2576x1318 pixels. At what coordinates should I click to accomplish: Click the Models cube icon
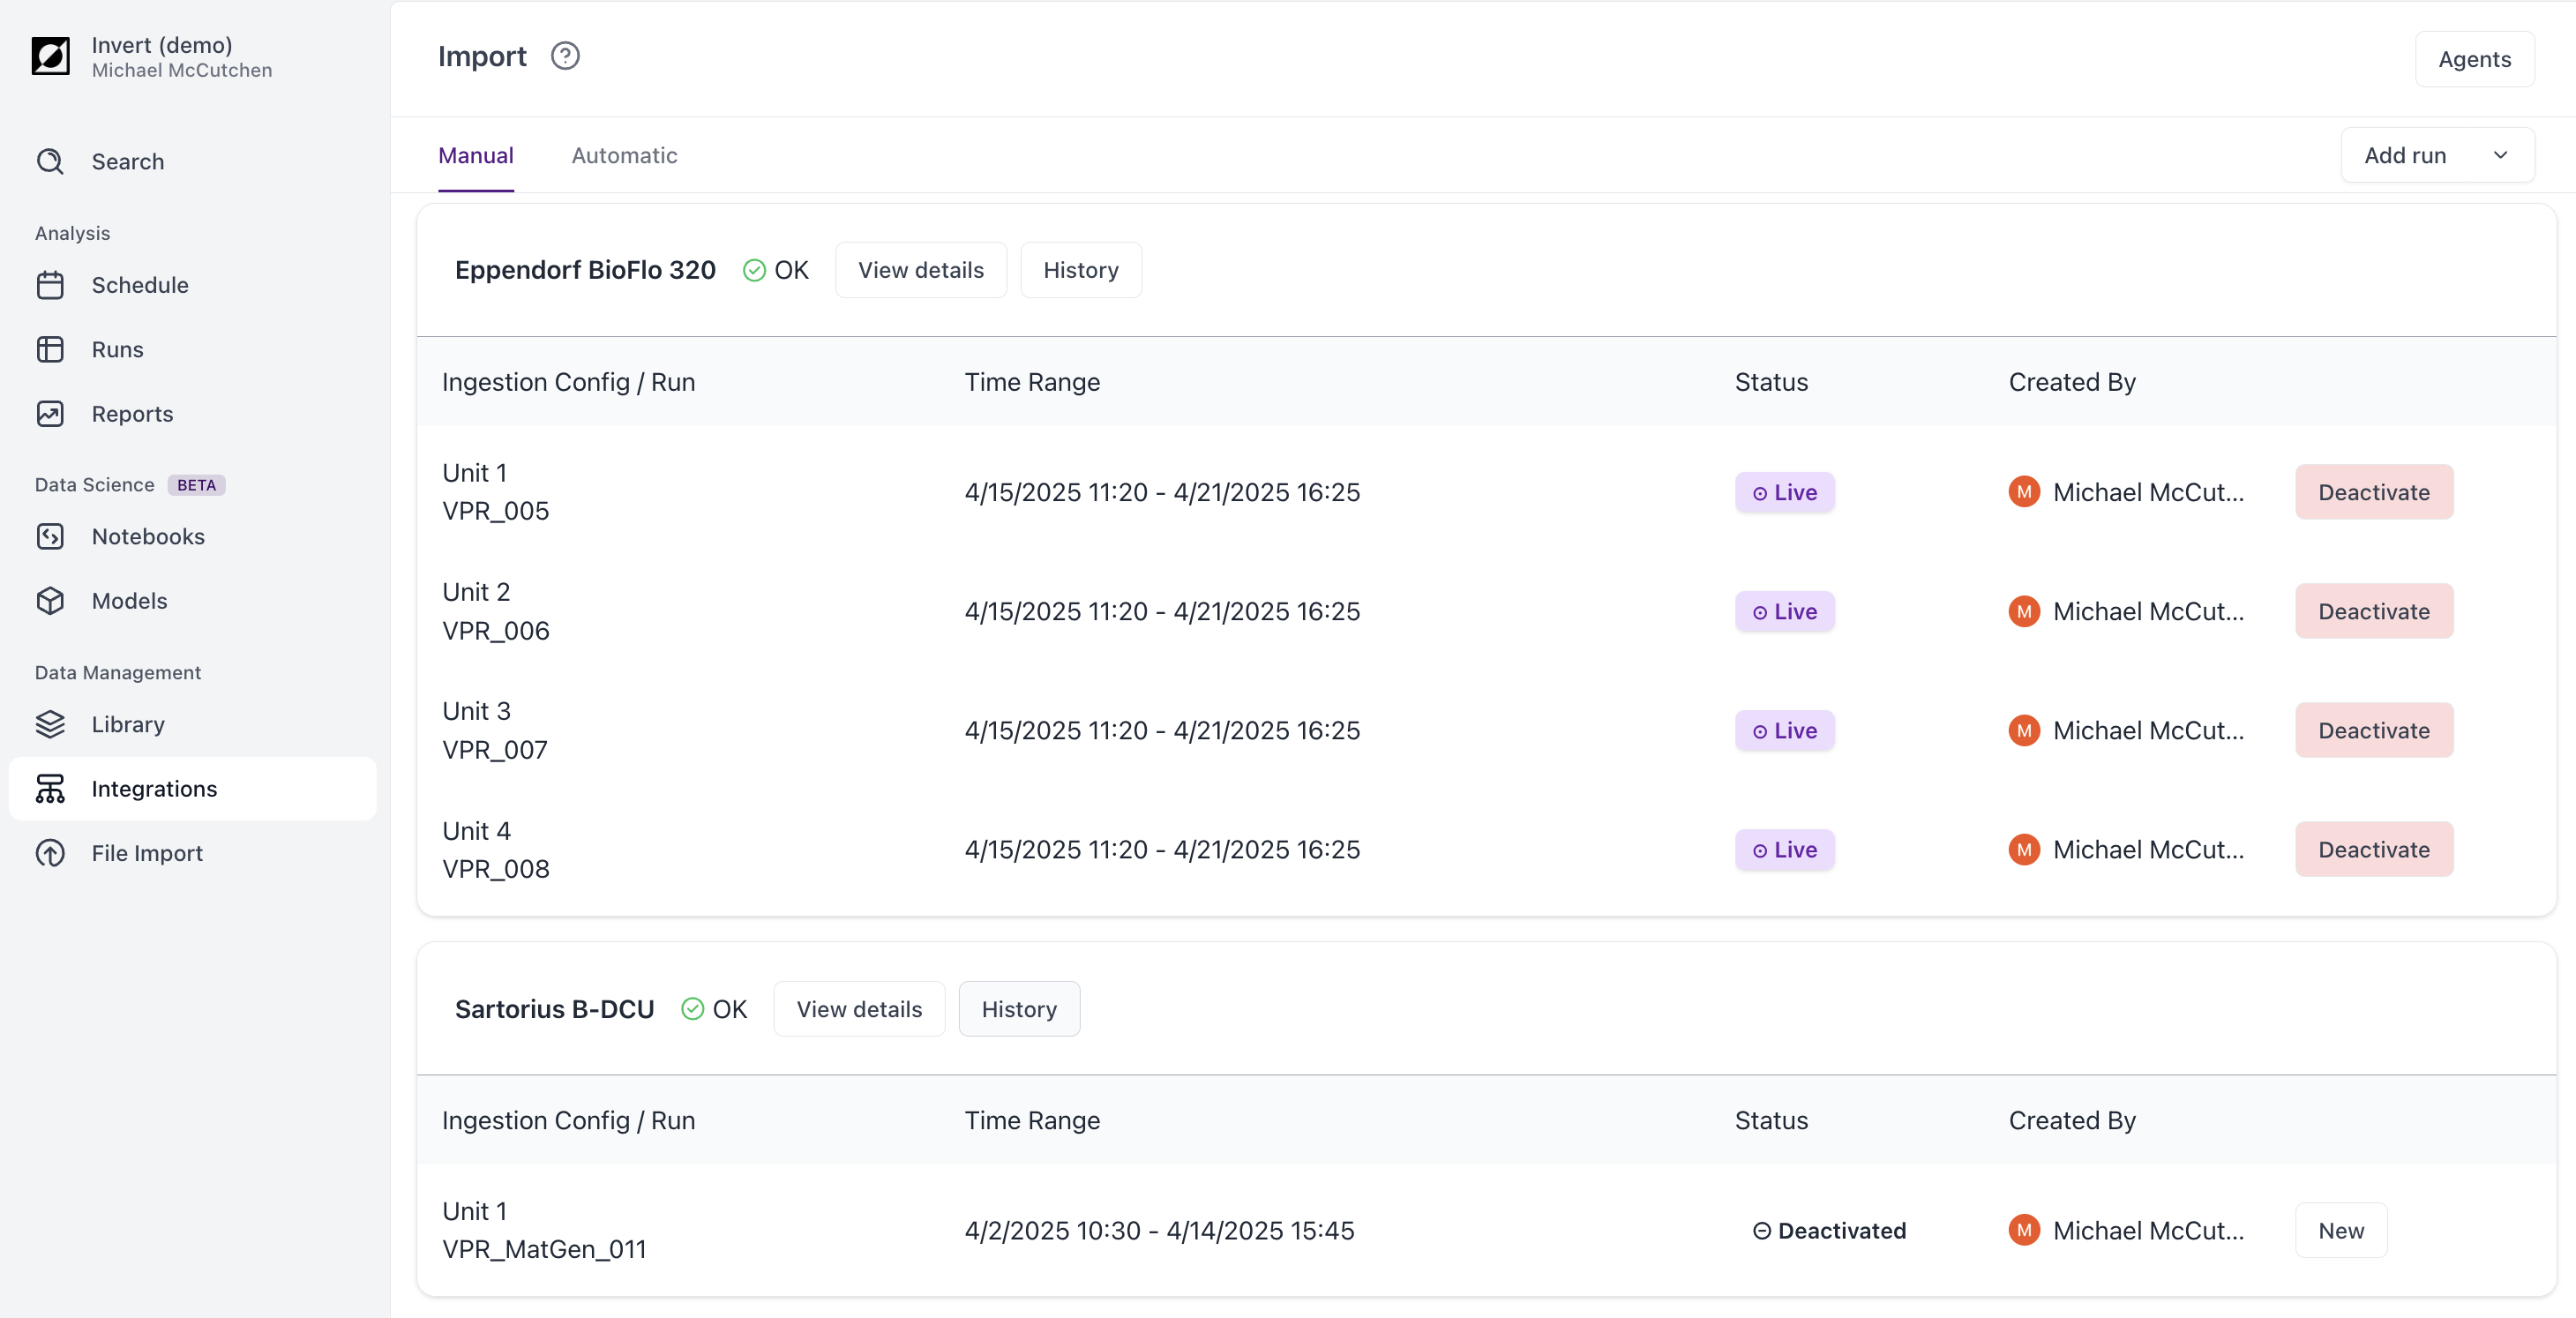point(50,600)
